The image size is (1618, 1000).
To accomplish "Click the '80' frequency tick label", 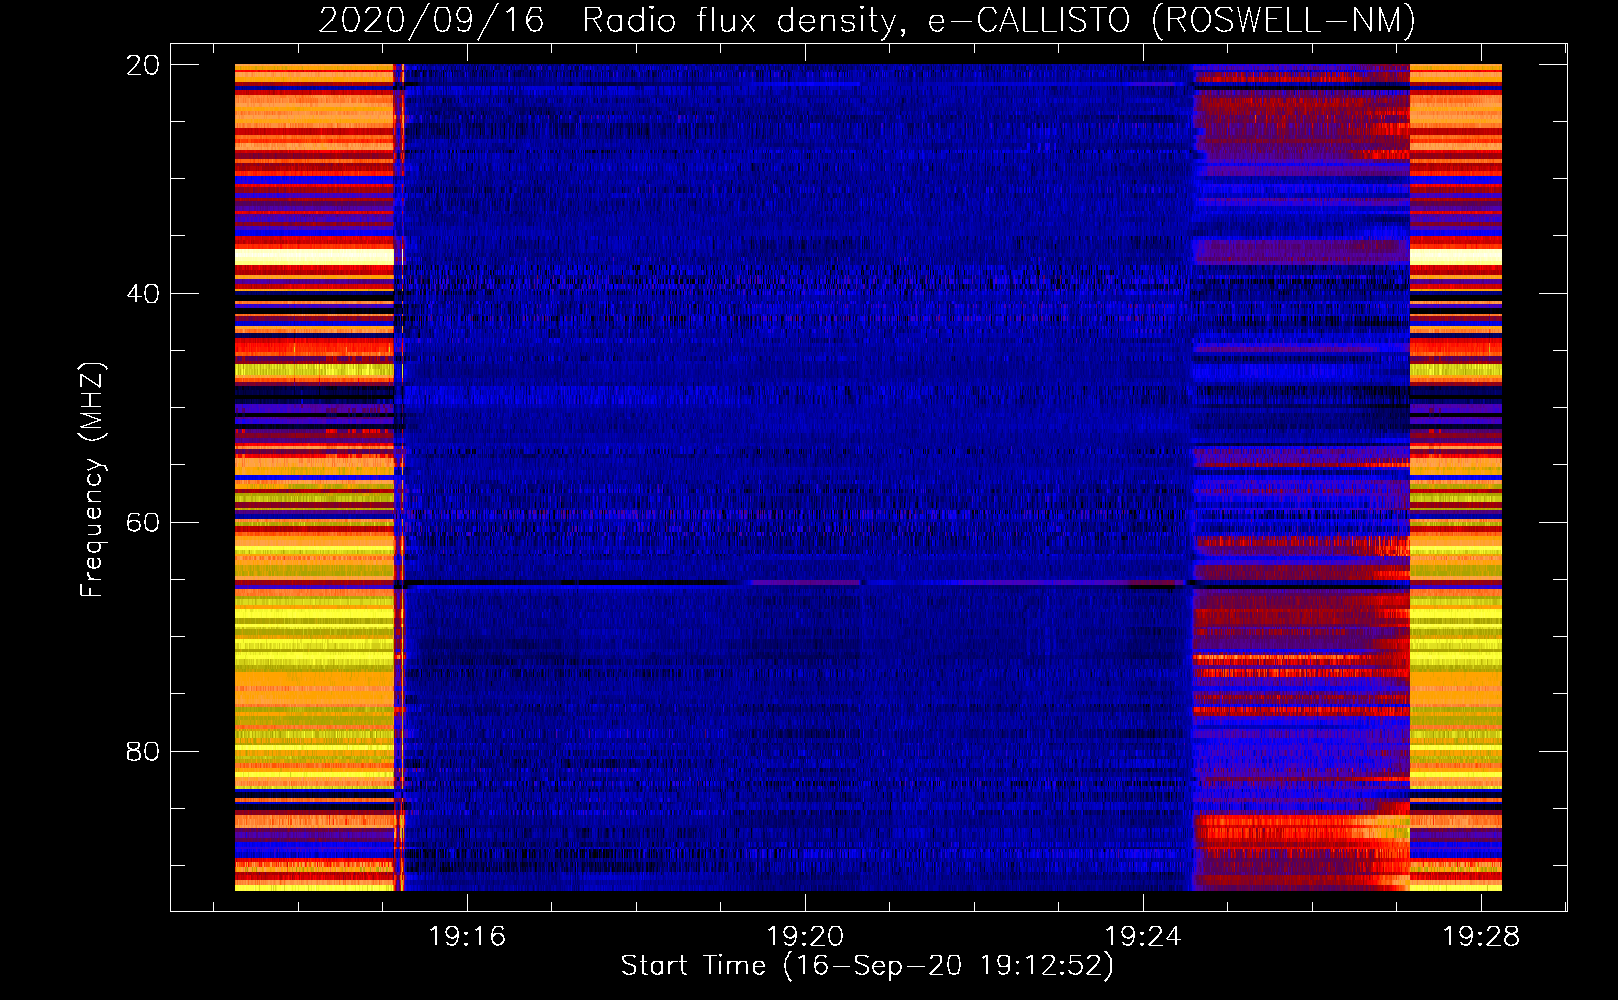I will (142, 751).
